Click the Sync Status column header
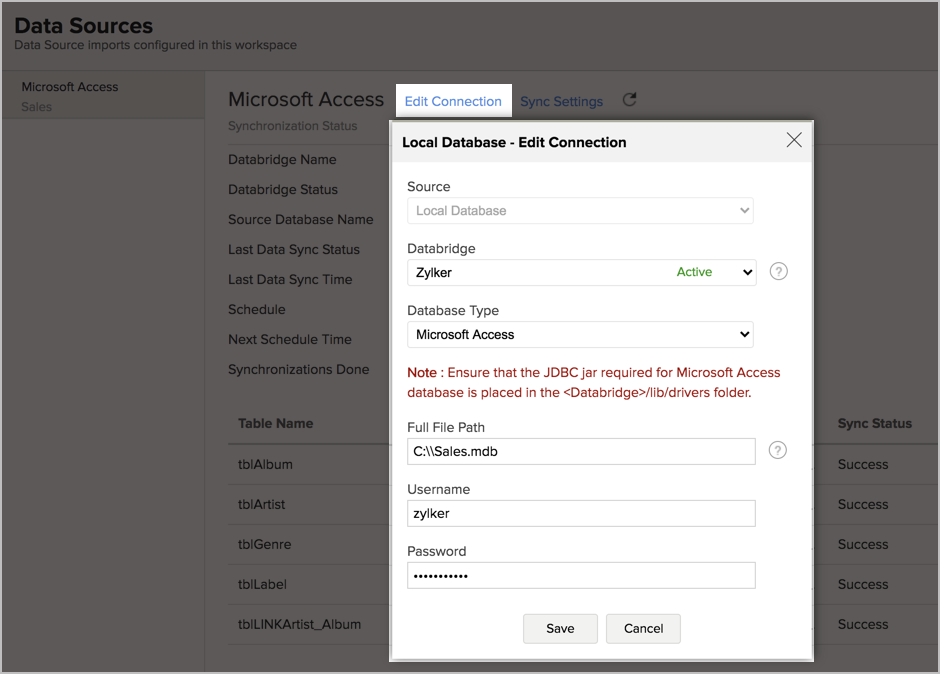The width and height of the screenshot is (940, 674). pos(875,423)
